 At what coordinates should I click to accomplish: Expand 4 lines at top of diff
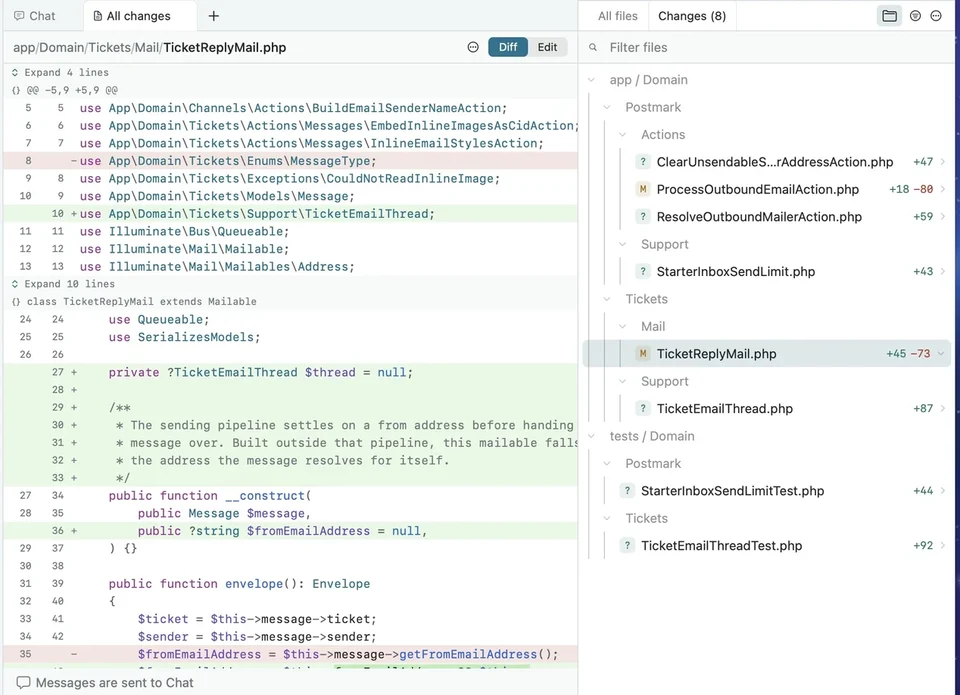point(60,72)
